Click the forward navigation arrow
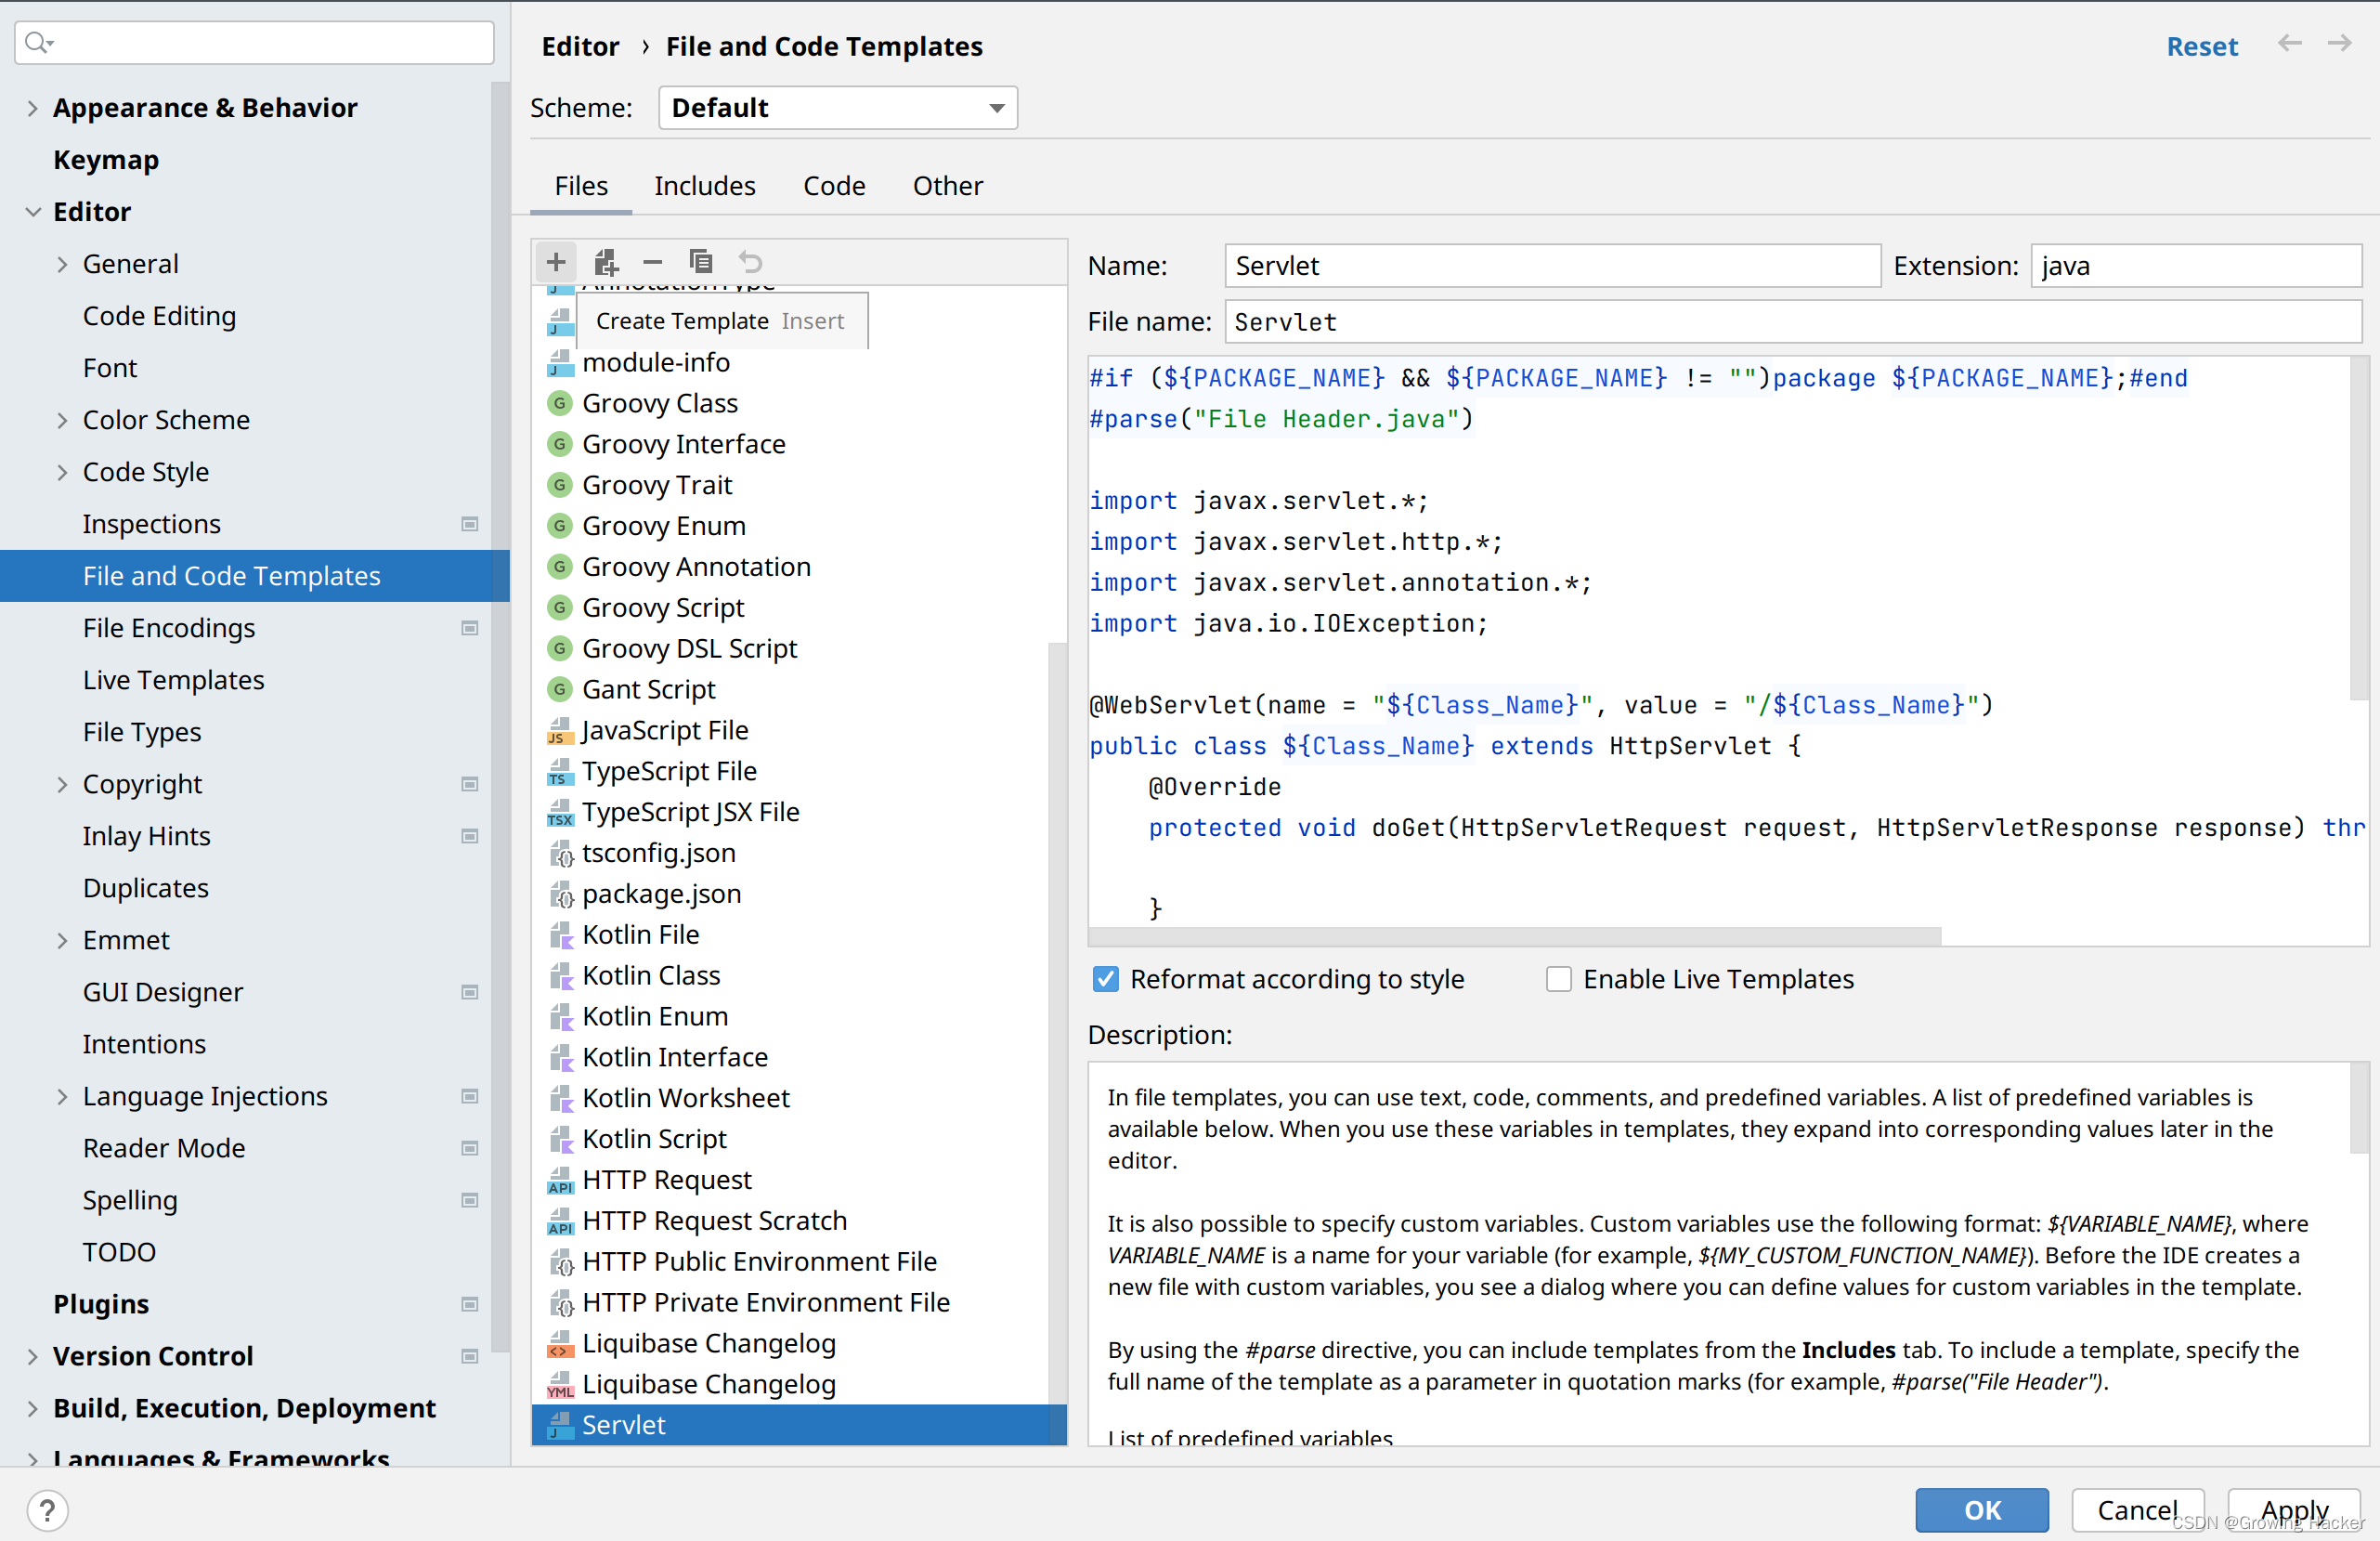Viewport: 2380px width, 1541px height. point(2339,43)
